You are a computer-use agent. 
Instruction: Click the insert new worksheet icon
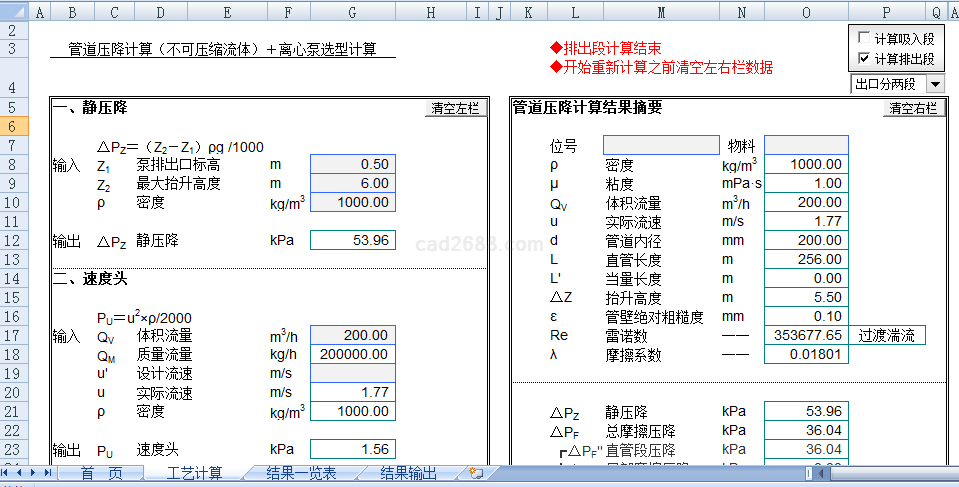coord(475,473)
